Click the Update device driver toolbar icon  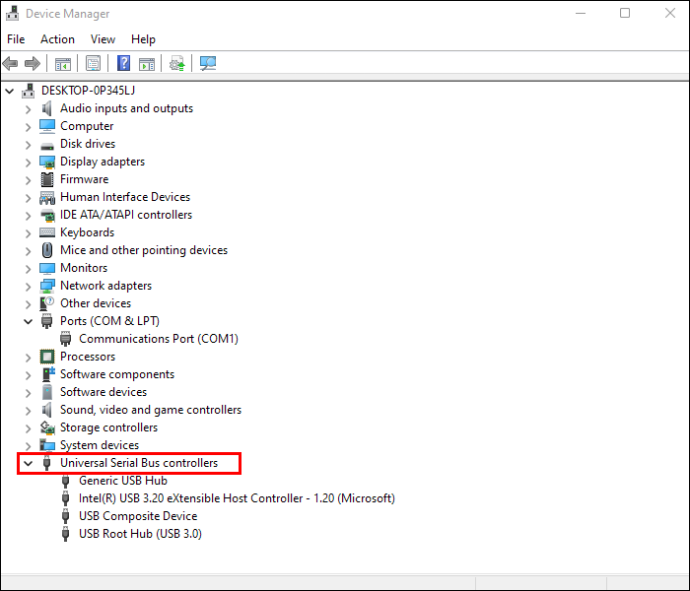[177, 63]
